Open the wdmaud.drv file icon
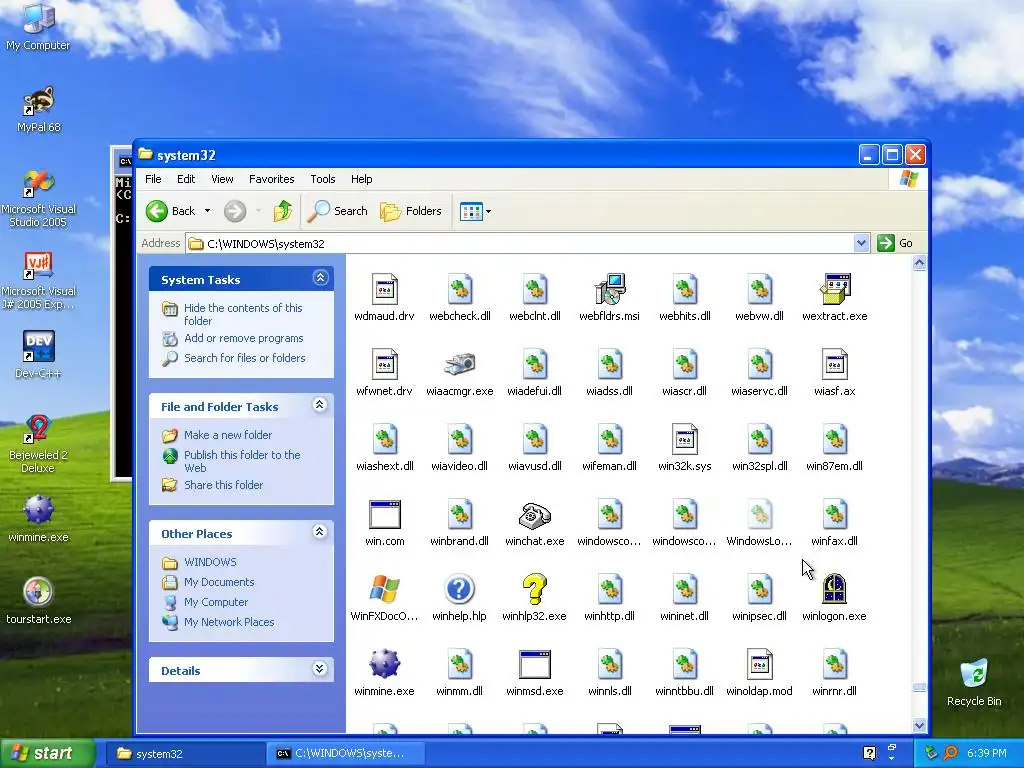Viewport: 1024px width, 768px height. pyautogui.click(x=384, y=289)
